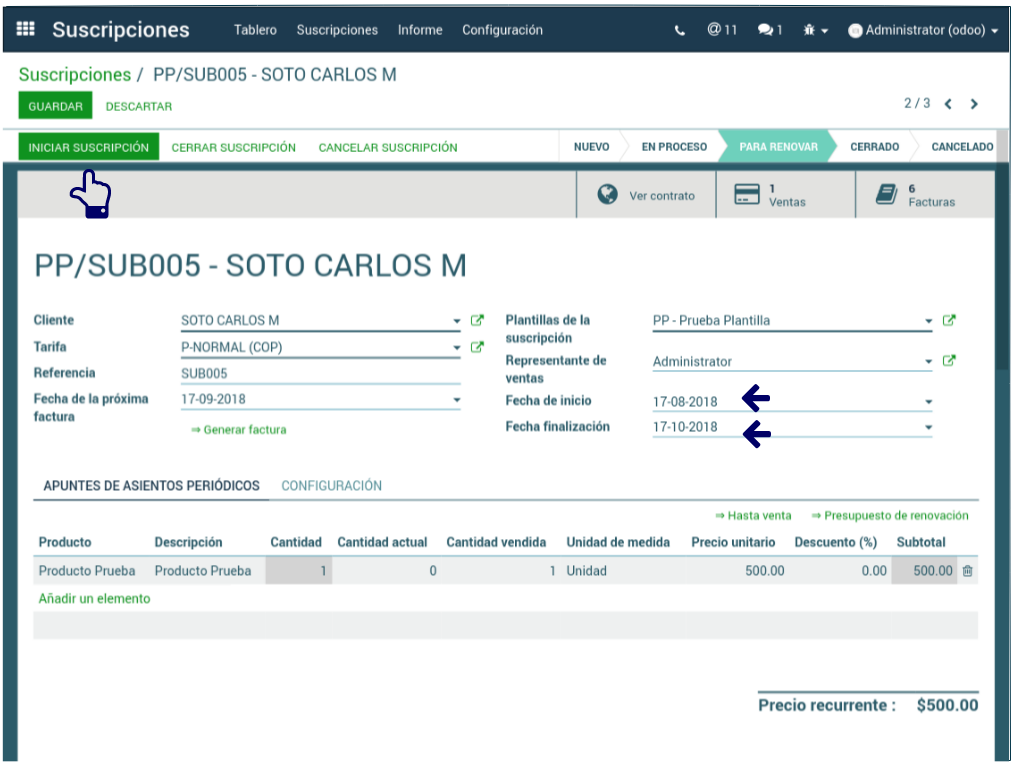The height and width of the screenshot is (767, 1023).
Task: Expand the Fecha de inicio date dropdown
Action: tap(928, 402)
